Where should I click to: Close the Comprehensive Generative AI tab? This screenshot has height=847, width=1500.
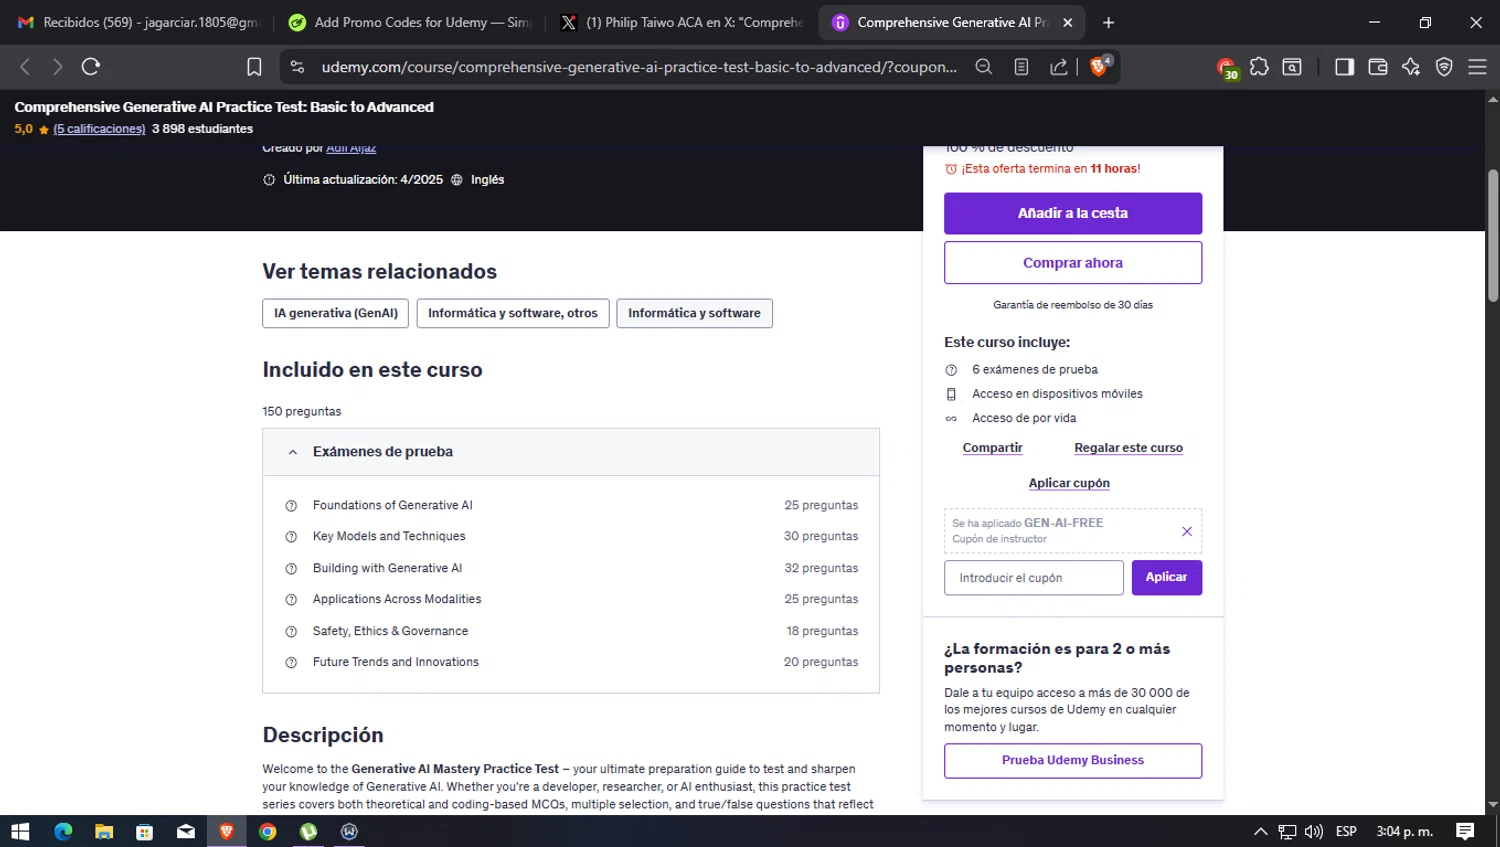tap(1067, 22)
